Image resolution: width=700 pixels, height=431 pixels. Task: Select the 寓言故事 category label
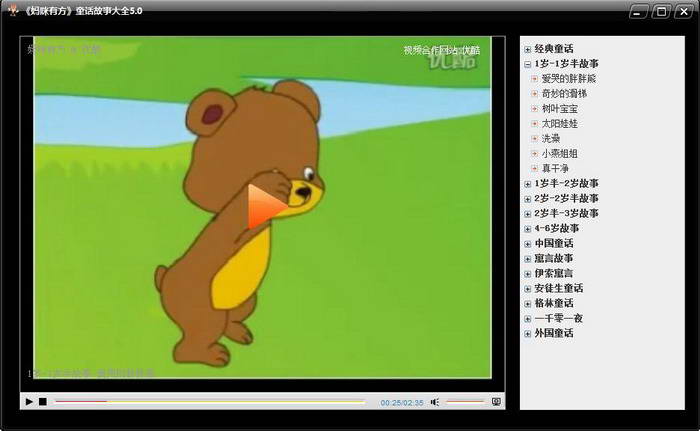click(x=554, y=258)
